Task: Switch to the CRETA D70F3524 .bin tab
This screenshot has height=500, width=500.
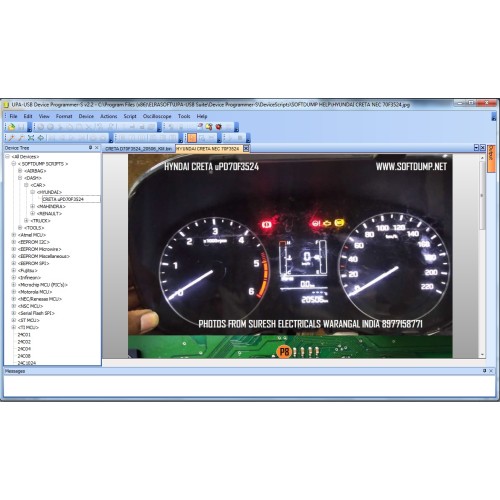Action: (139, 149)
